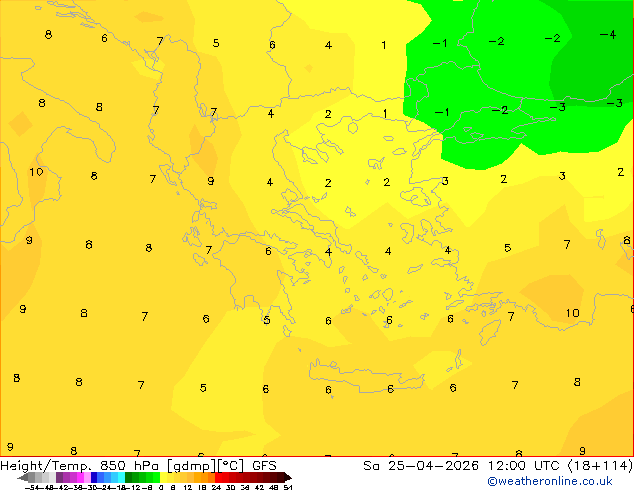Click the legend's dark maroon right arrow end
Screen dimensions: 634x490
pyautogui.click(x=287, y=477)
